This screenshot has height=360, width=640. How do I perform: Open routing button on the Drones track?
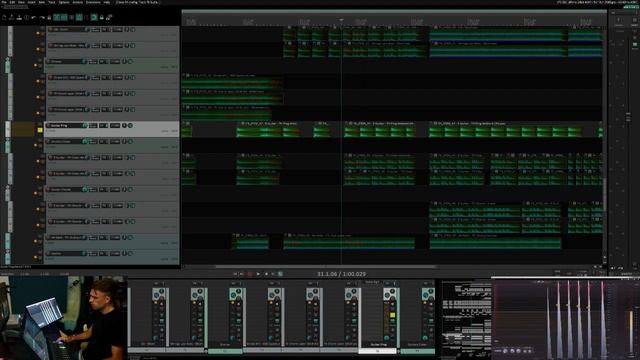pos(93,61)
